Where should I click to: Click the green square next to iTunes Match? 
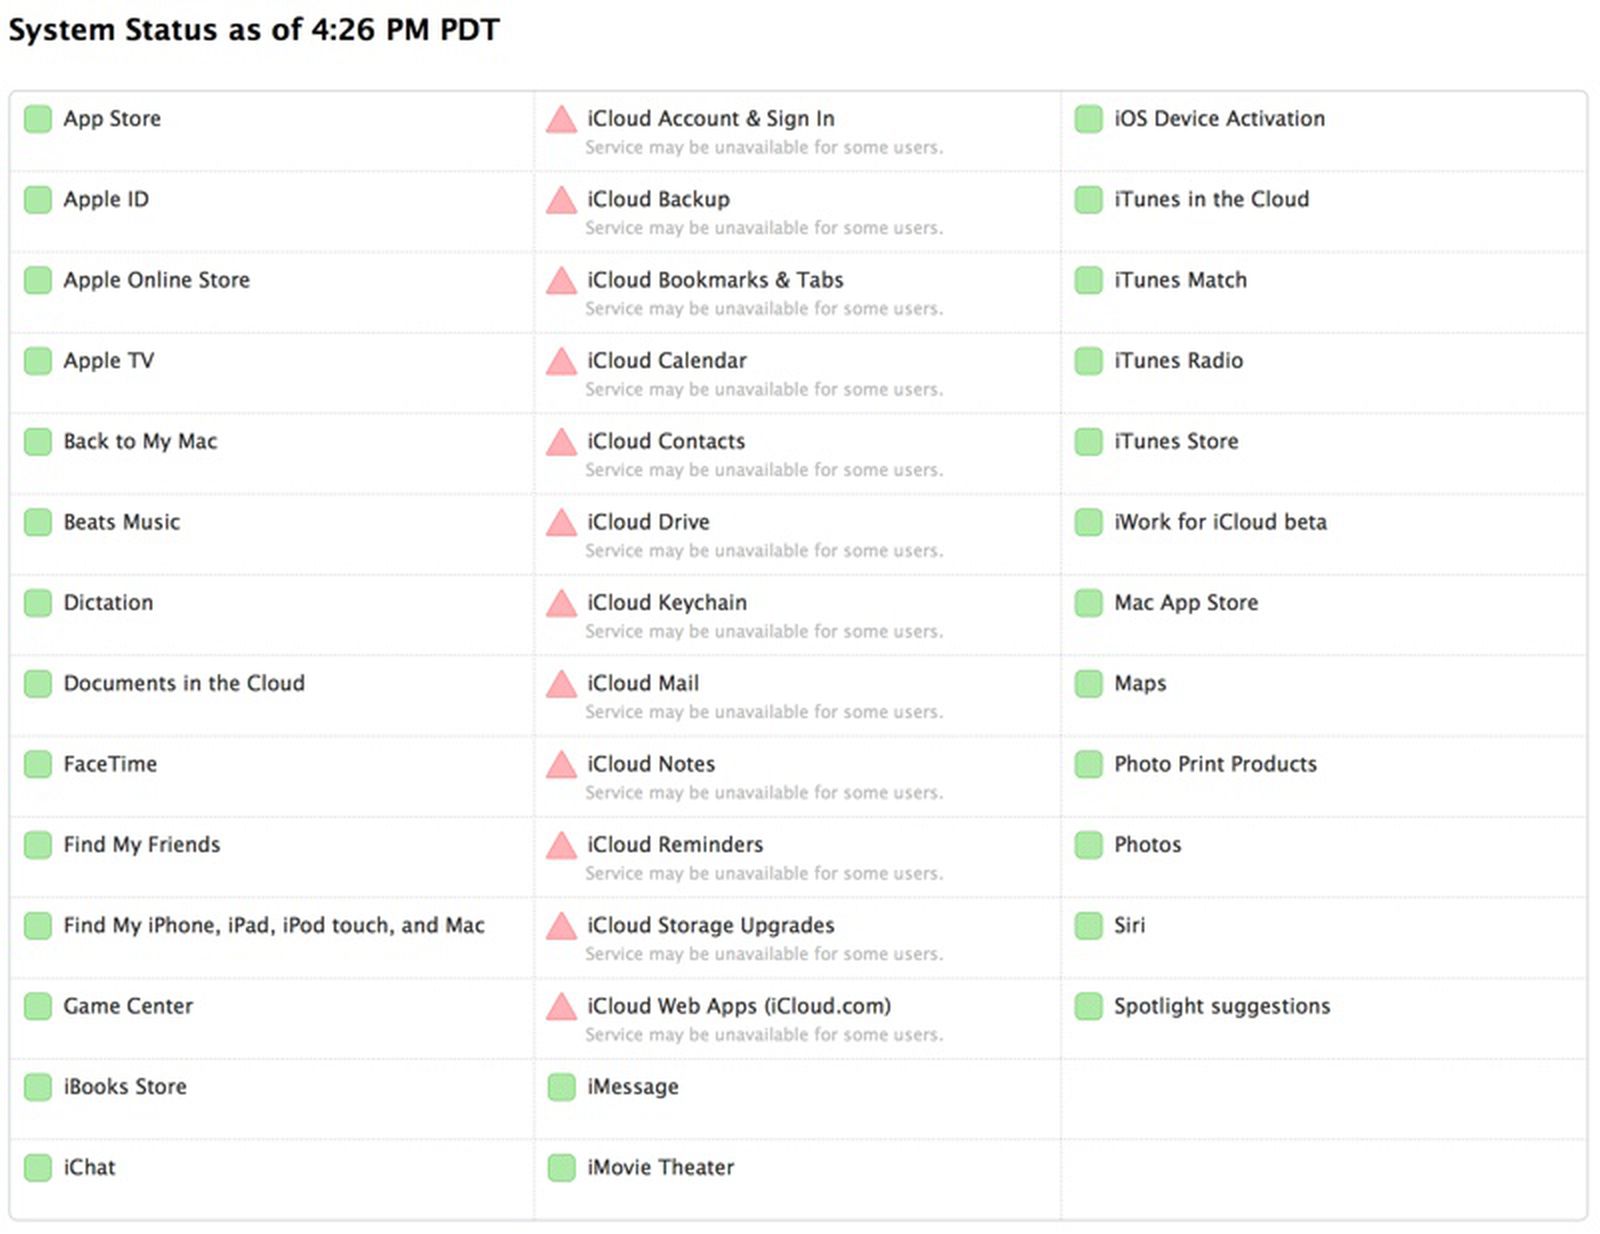click(x=1088, y=281)
